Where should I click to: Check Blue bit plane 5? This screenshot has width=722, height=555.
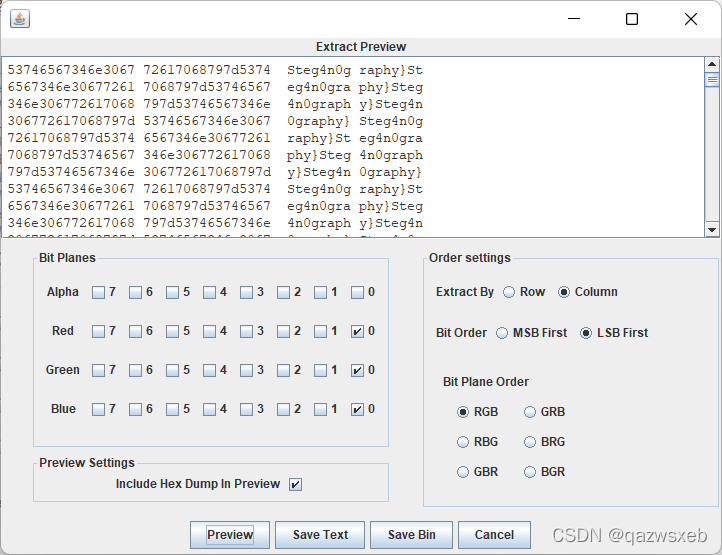172,409
